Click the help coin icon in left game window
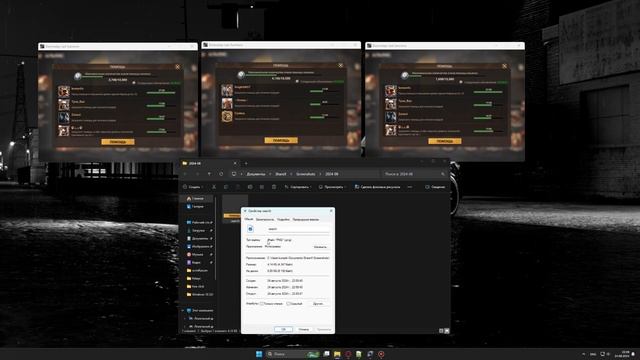This screenshot has height=360, width=640. (78, 76)
